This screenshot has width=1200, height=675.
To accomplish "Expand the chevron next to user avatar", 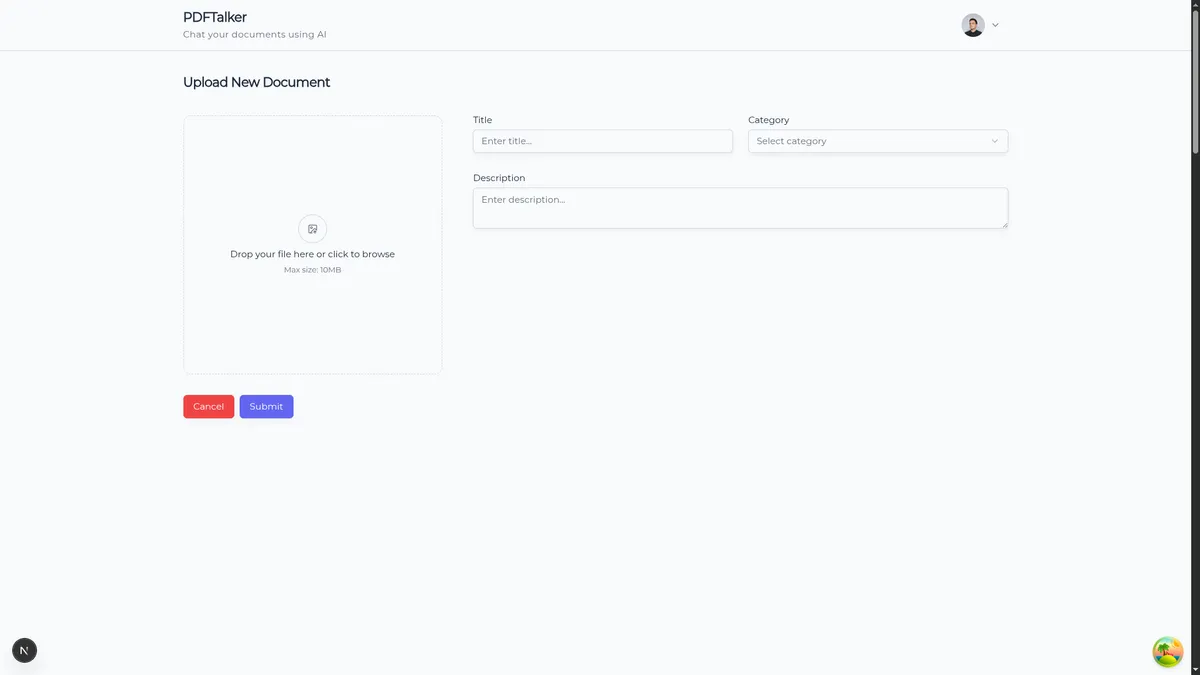I will click(x=995, y=25).
